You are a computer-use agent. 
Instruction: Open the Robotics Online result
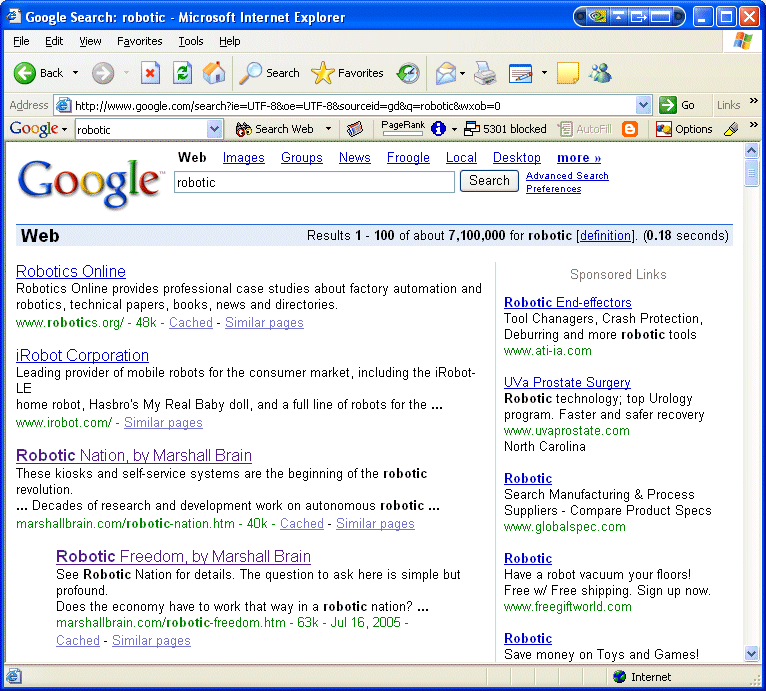point(71,272)
